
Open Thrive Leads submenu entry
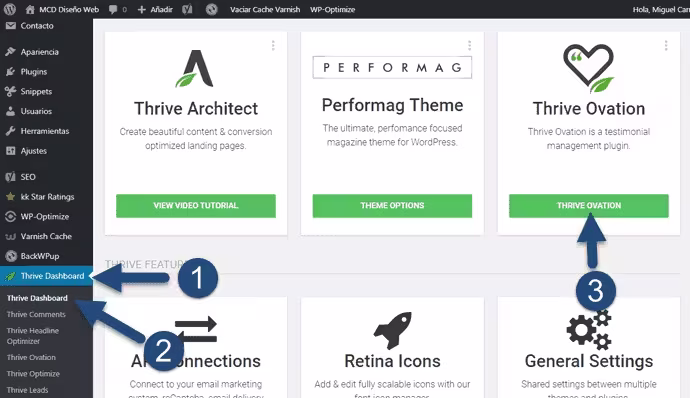(x=27, y=390)
